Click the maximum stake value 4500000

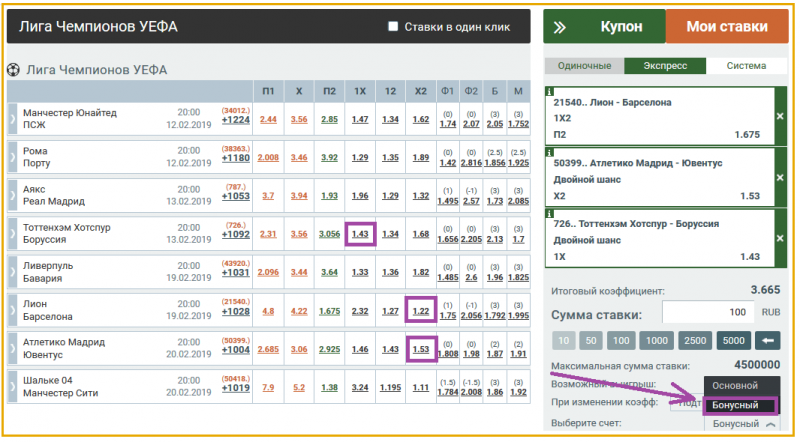[757, 365]
